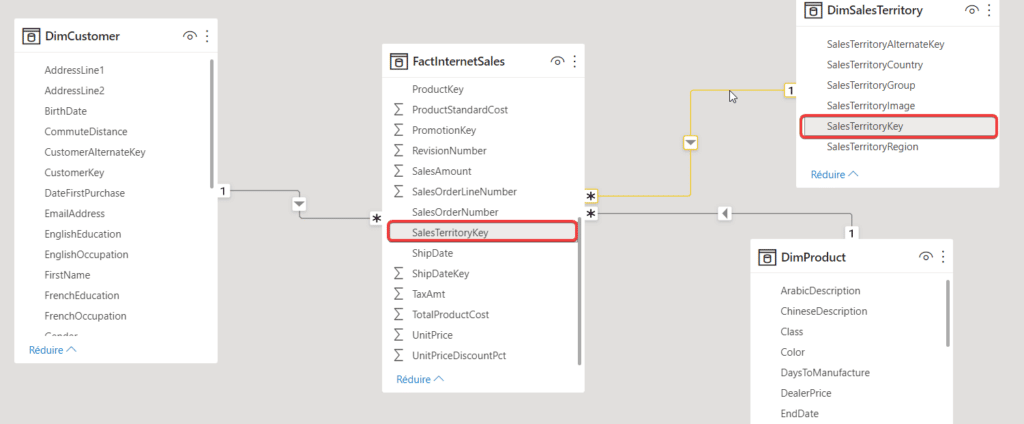1024x424 pixels.
Task: Open DimCustomer more options menu
Action: (208, 37)
